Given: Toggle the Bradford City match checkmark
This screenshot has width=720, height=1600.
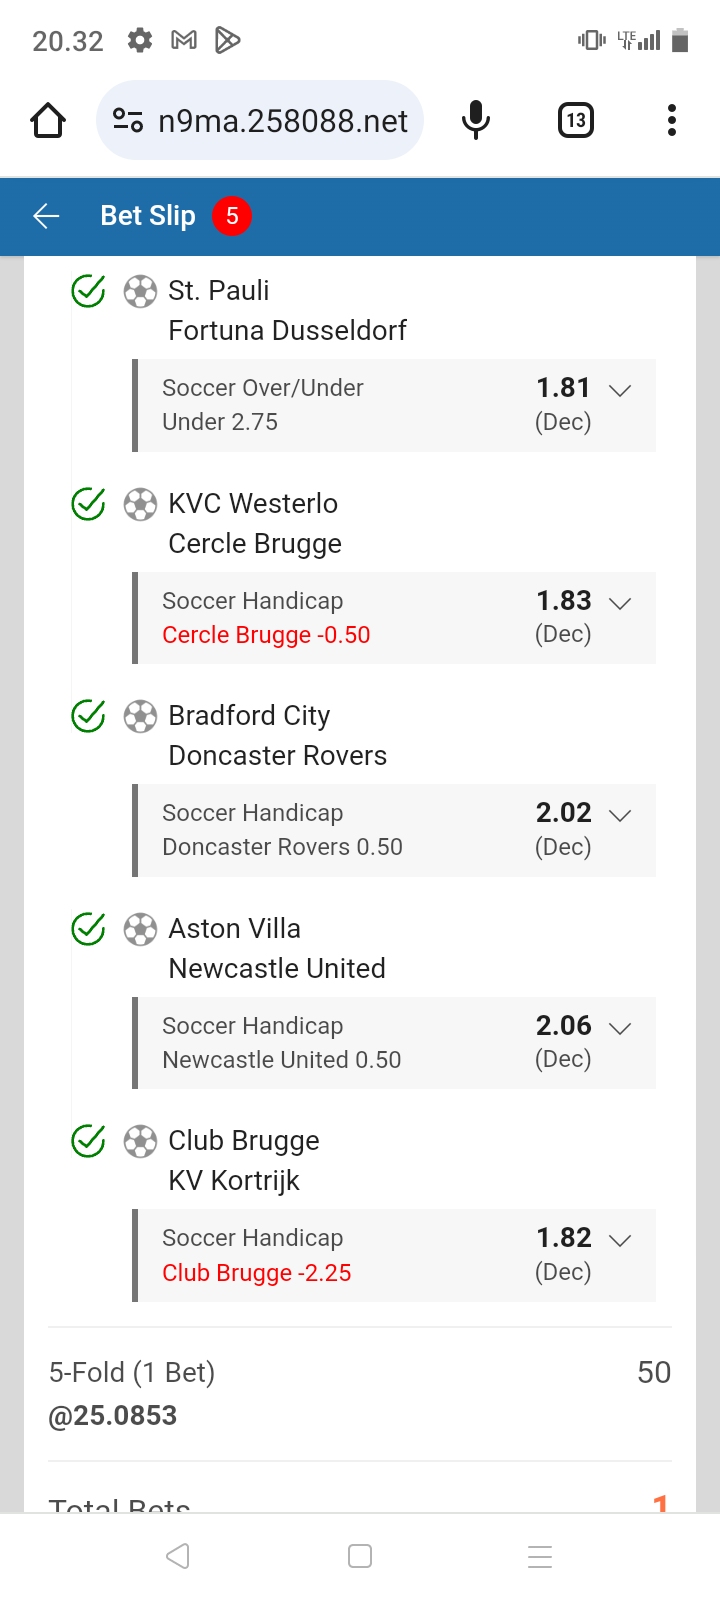Looking at the screenshot, I should coord(89,716).
